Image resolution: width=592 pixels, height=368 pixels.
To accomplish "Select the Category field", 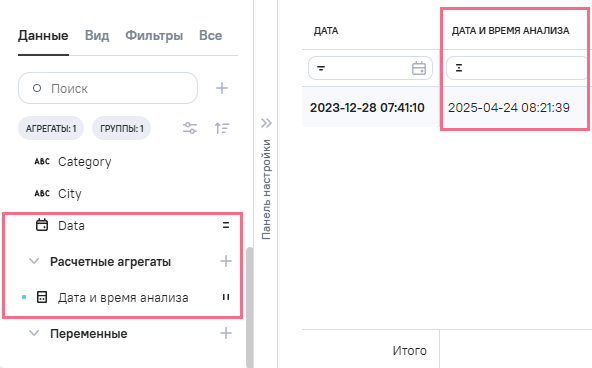I will 85,162.
